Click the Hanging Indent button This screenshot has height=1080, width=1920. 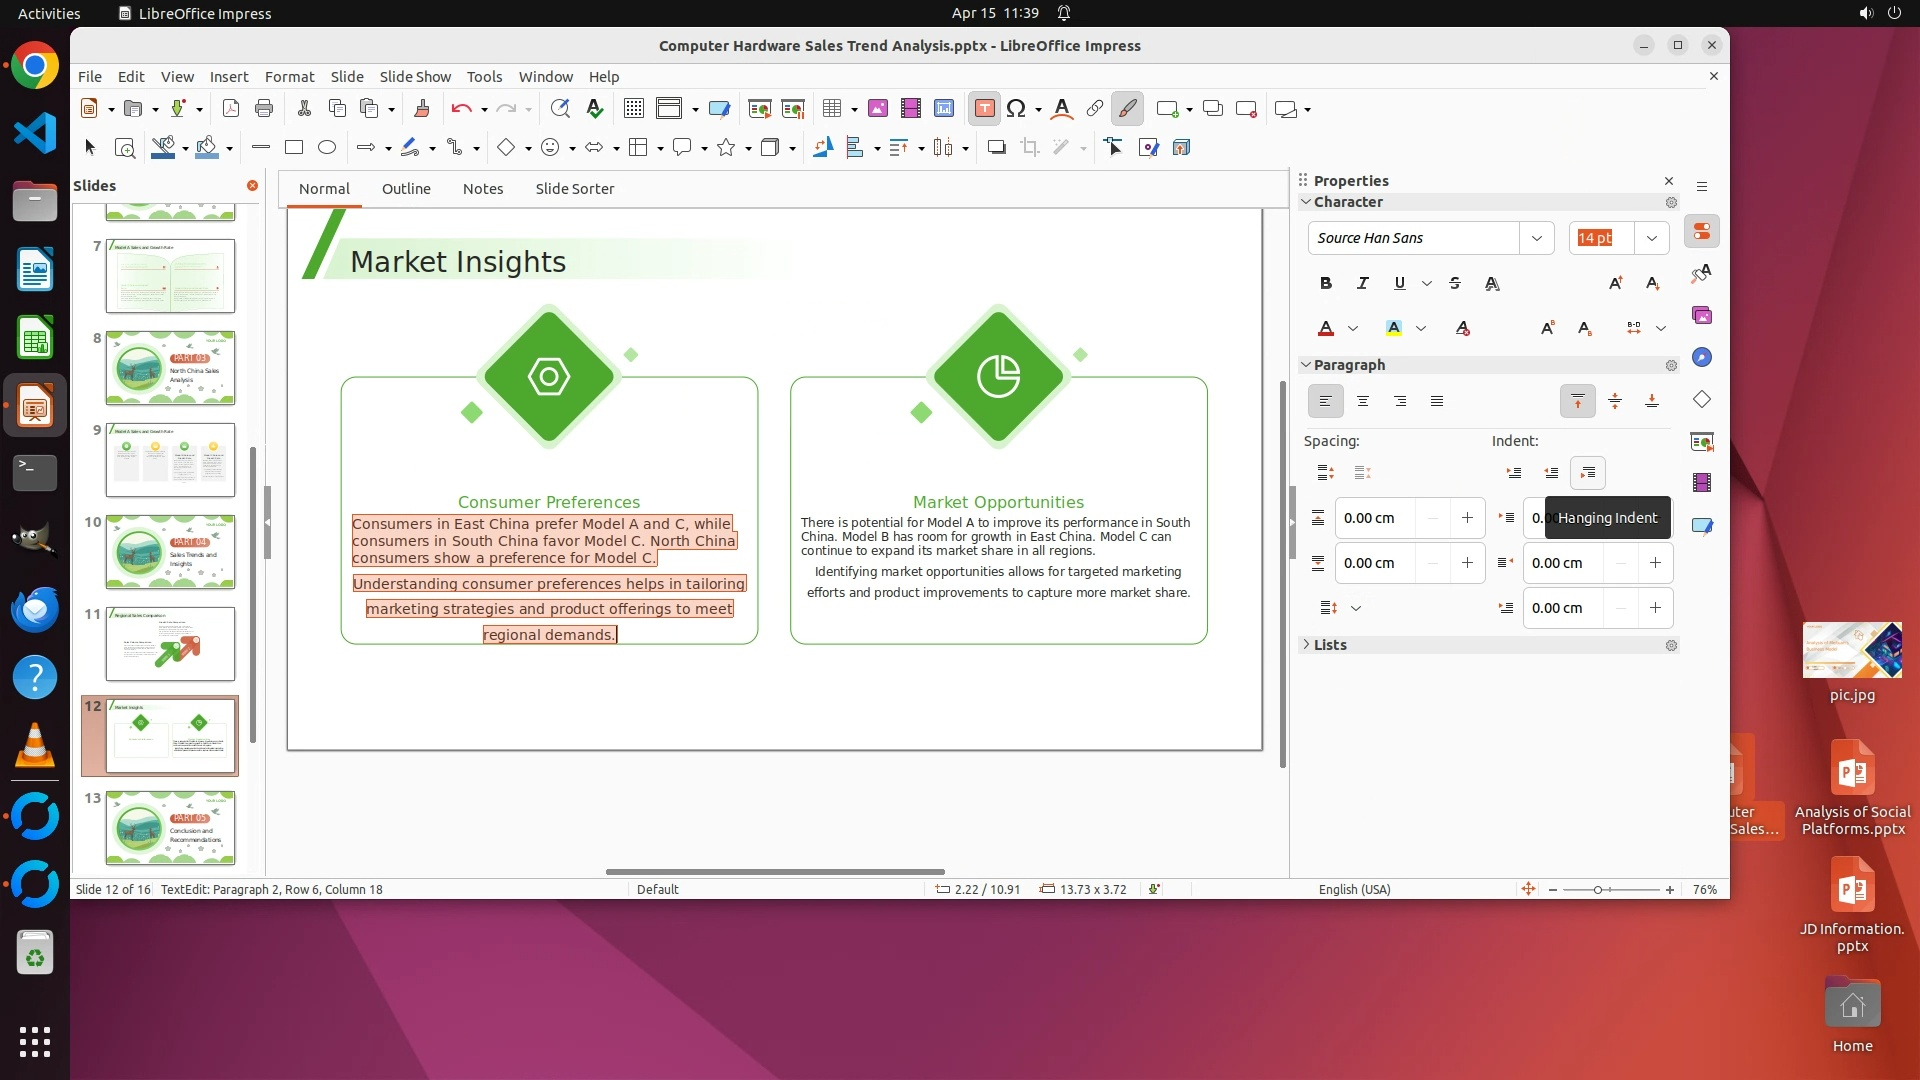(x=1587, y=473)
